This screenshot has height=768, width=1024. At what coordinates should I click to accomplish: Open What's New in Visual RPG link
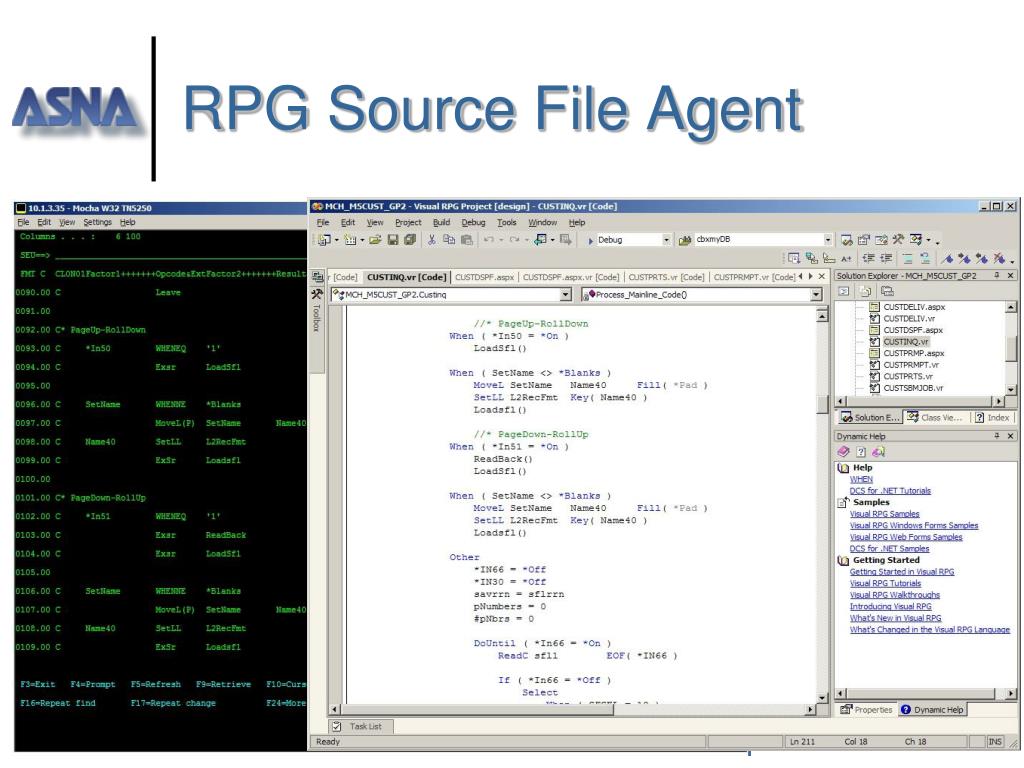click(x=895, y=618)
